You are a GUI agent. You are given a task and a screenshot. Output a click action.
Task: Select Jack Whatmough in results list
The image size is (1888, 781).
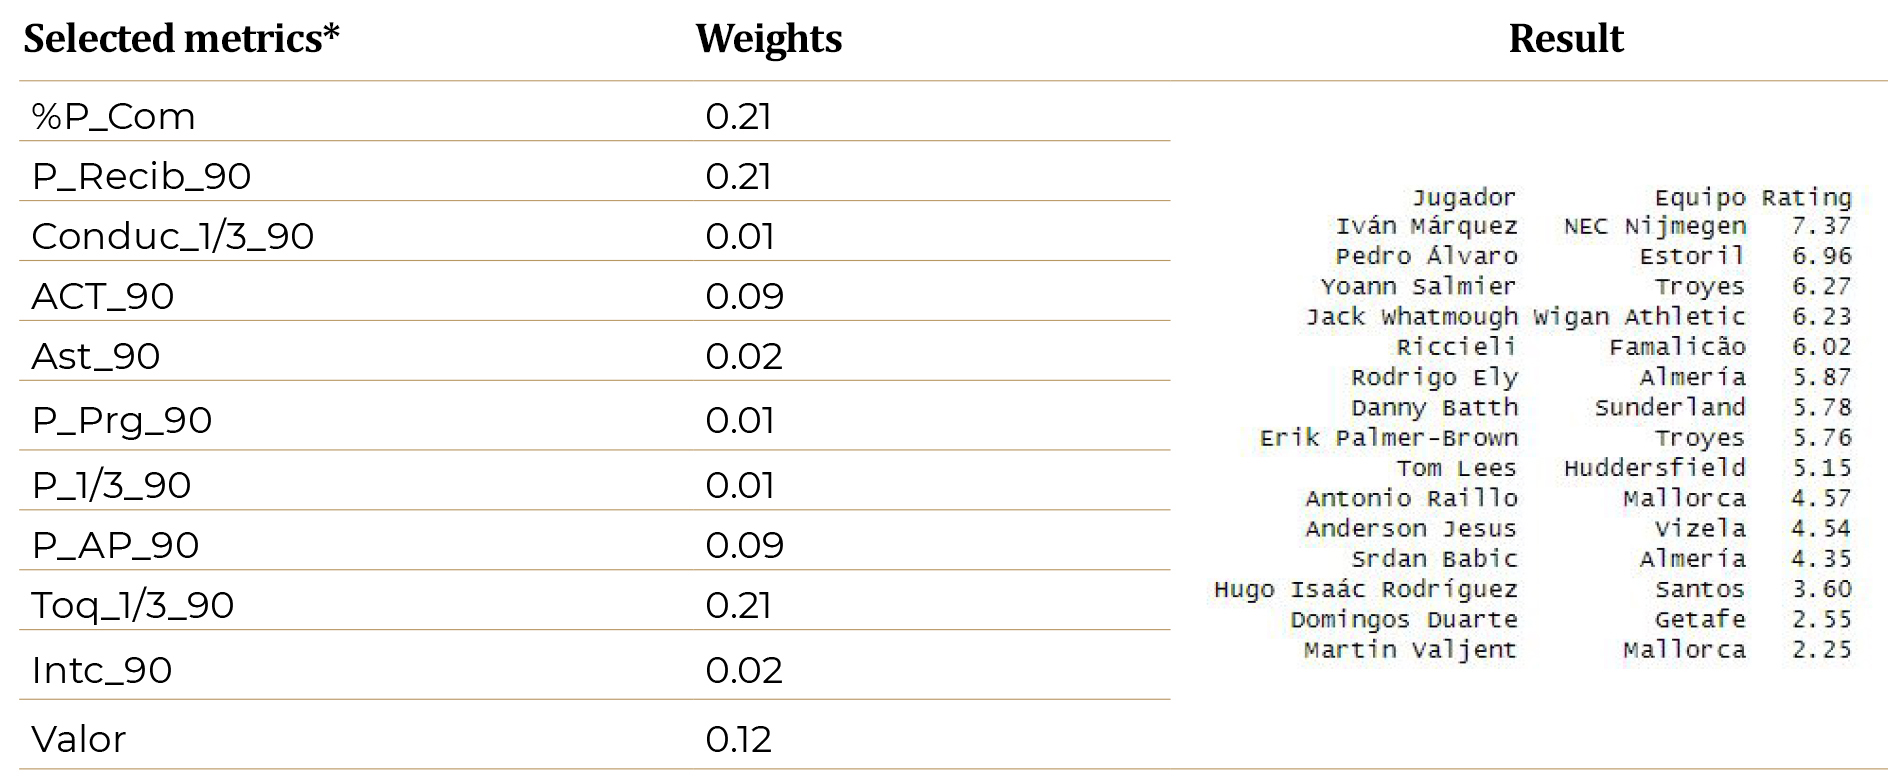pos(1411,317)
